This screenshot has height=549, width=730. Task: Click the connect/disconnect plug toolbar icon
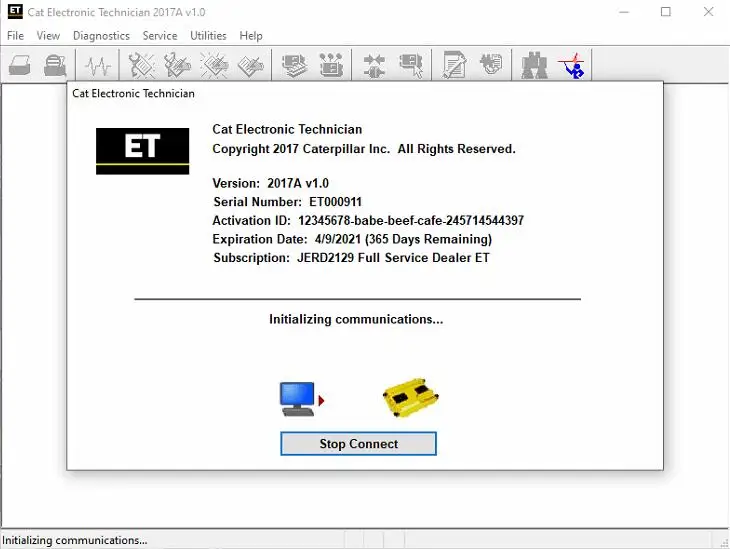374,66
